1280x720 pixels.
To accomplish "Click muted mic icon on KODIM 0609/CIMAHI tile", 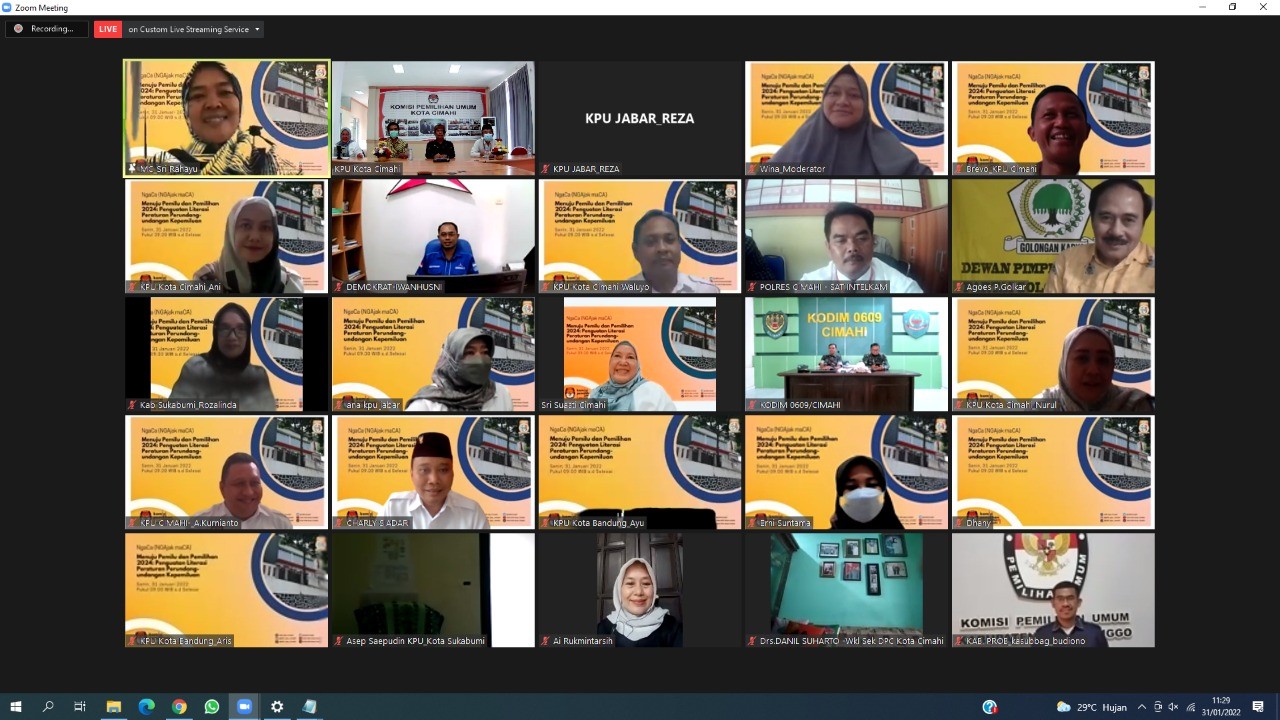I will click(752, 405).
